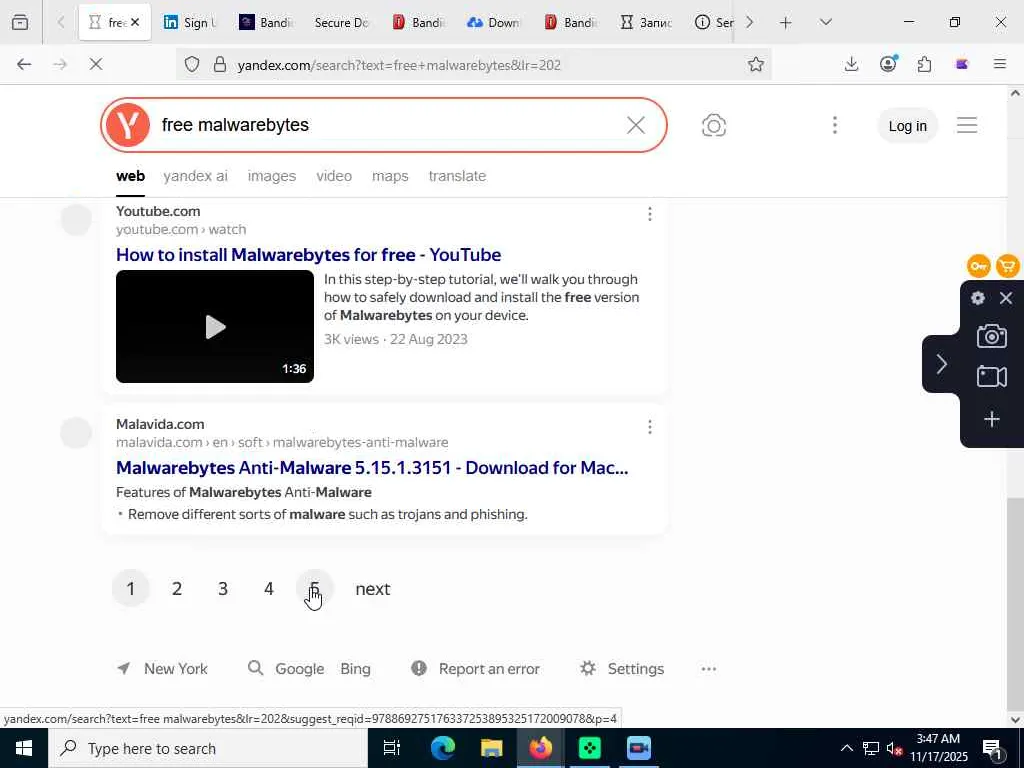Screen dimensions: 1024x768
Task: Go to results page 2
Action: tap(177, 588)
